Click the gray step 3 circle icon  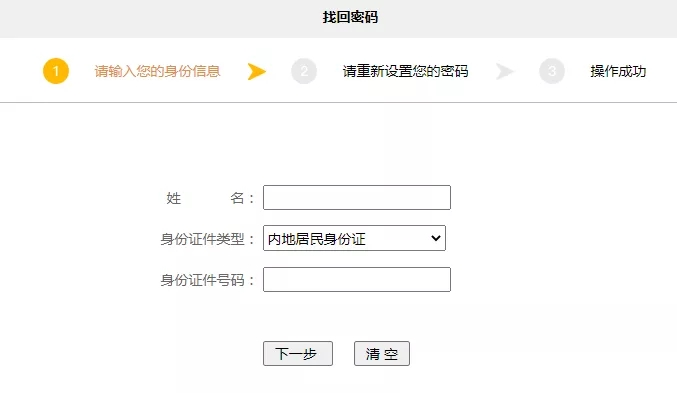point(552,71)
